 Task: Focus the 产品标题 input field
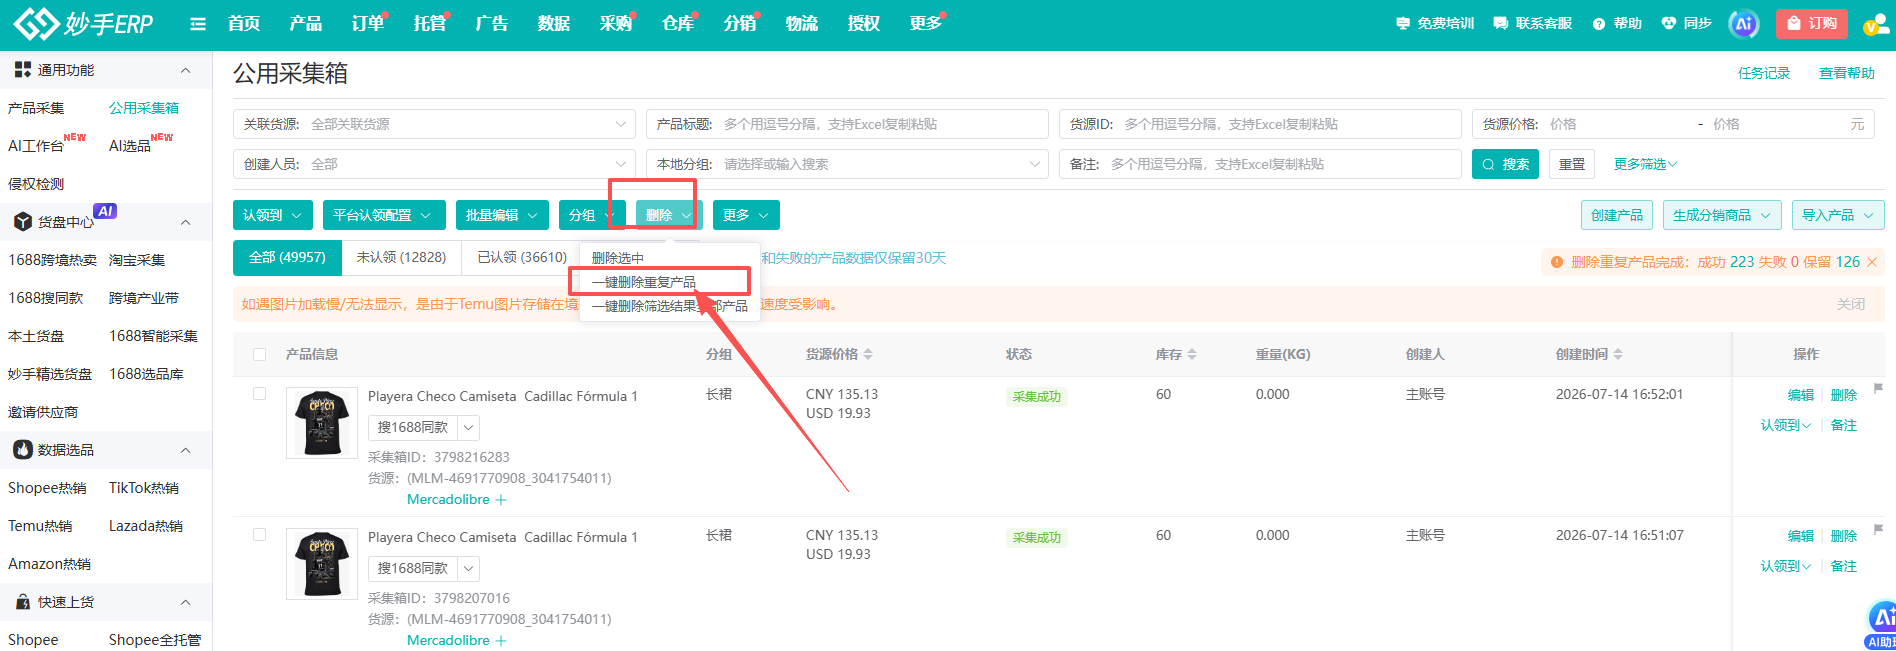pos(847,124)
